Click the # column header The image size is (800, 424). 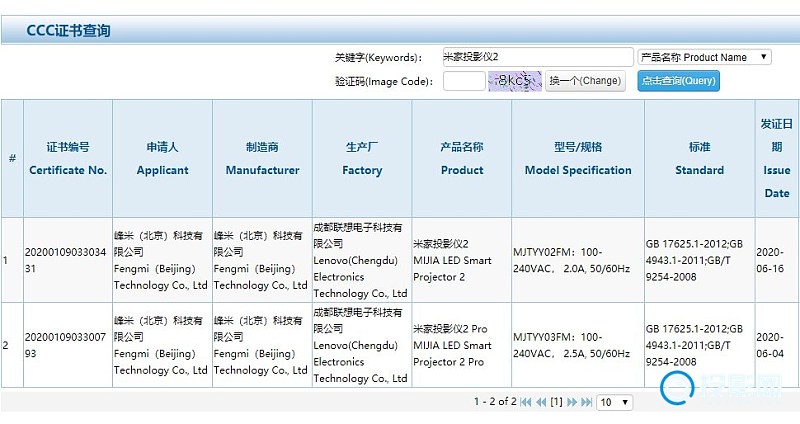coord(12,159)
